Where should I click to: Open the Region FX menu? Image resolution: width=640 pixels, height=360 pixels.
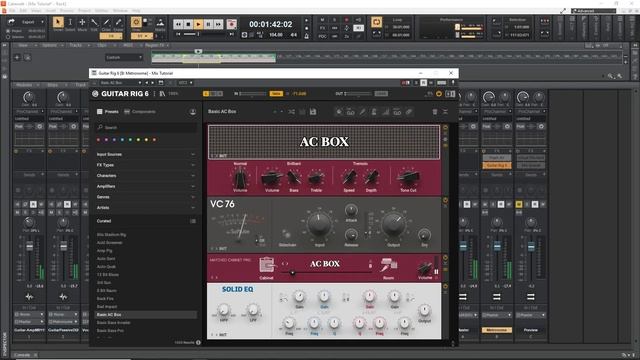tap(154, 45)
